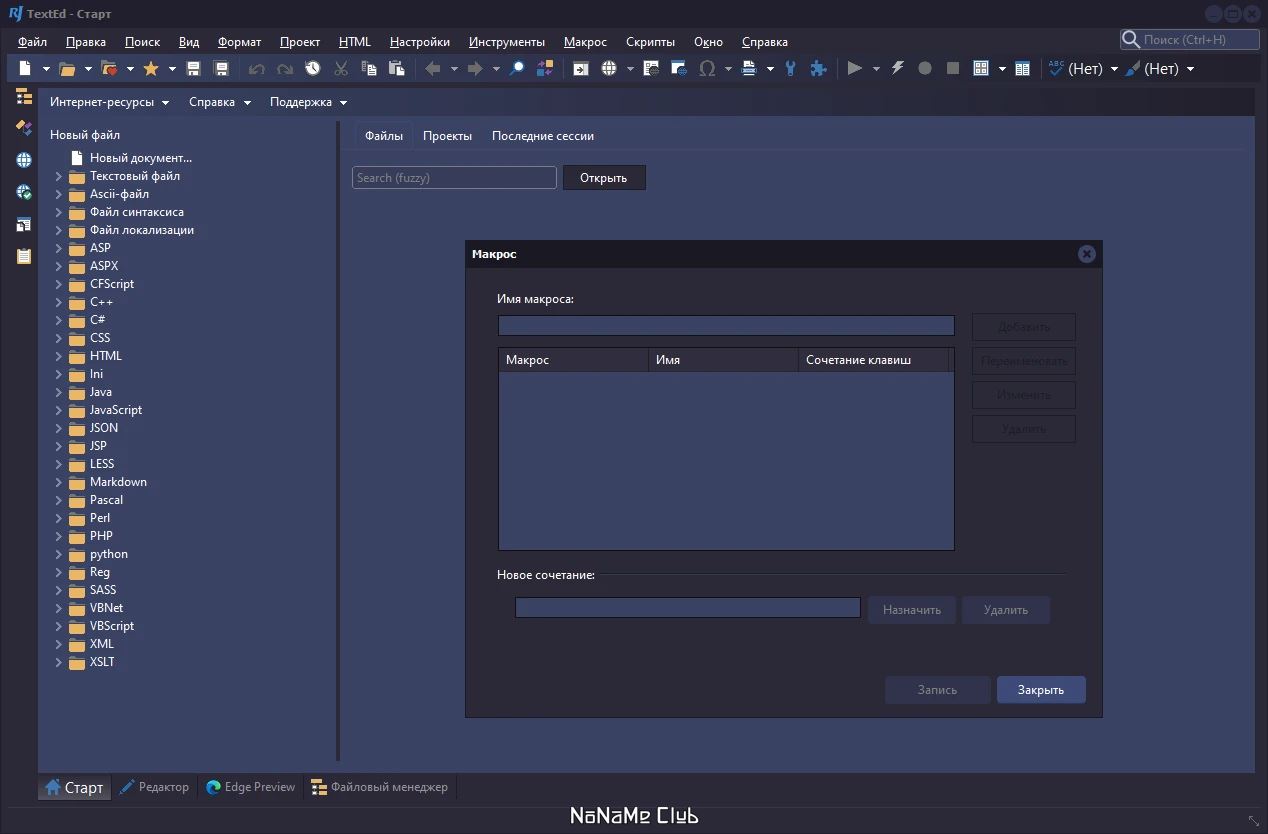This screenshot has width=1268, height=834.
Task: Click the clipboard icon in left sidebar
Action: pyautogui.click(x=24, y=256)
